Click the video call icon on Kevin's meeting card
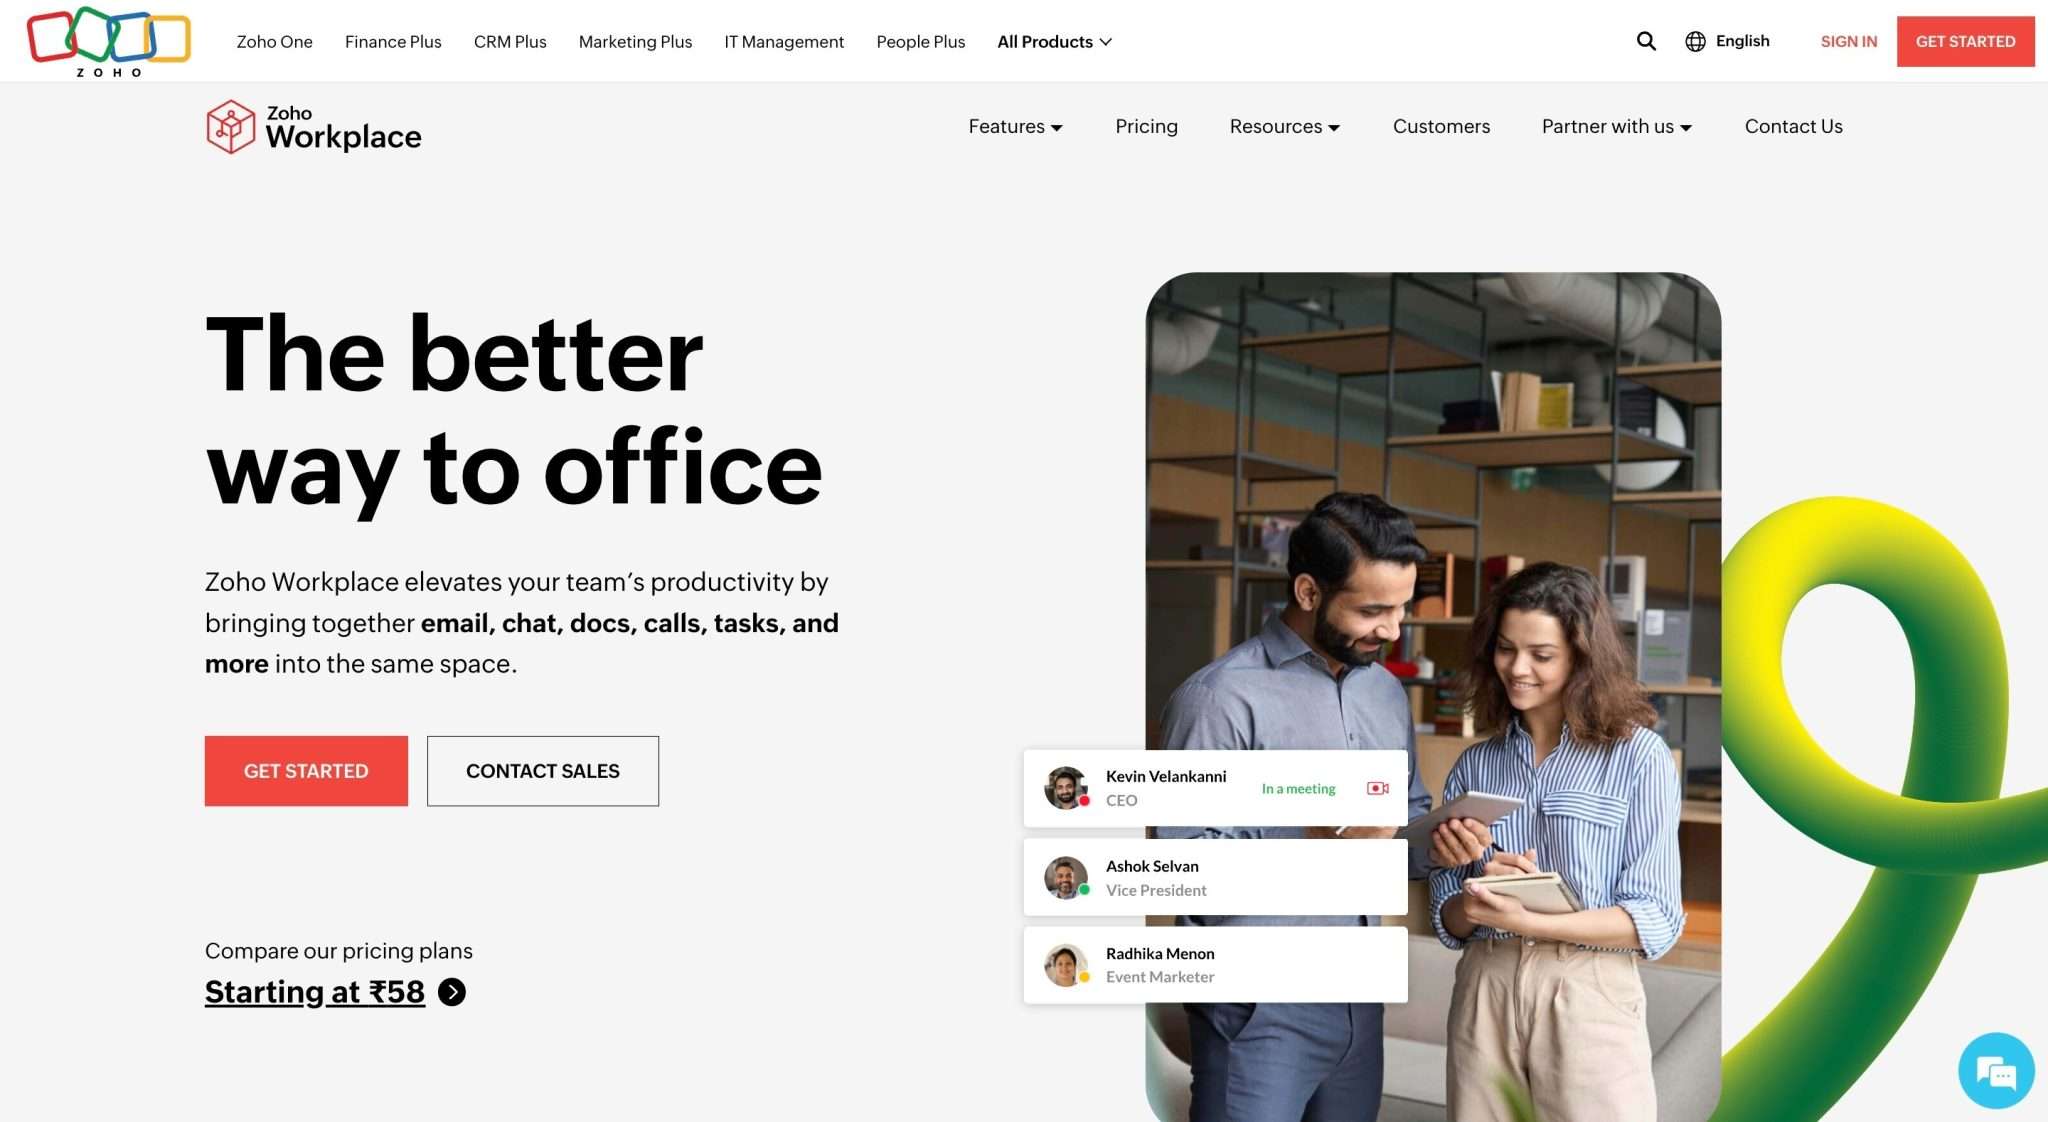Image resolution: width=2048 pixels, height=1122 pixels. [1377, 788]
